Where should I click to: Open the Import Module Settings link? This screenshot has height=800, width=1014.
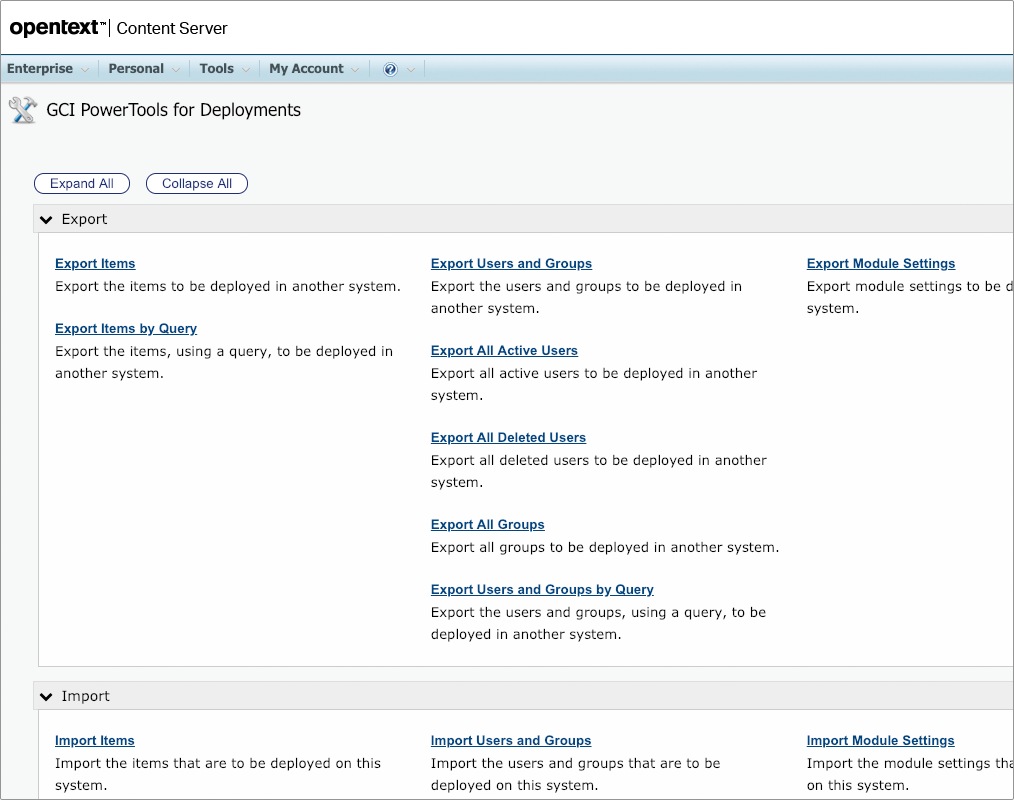(x=881, y=741)
